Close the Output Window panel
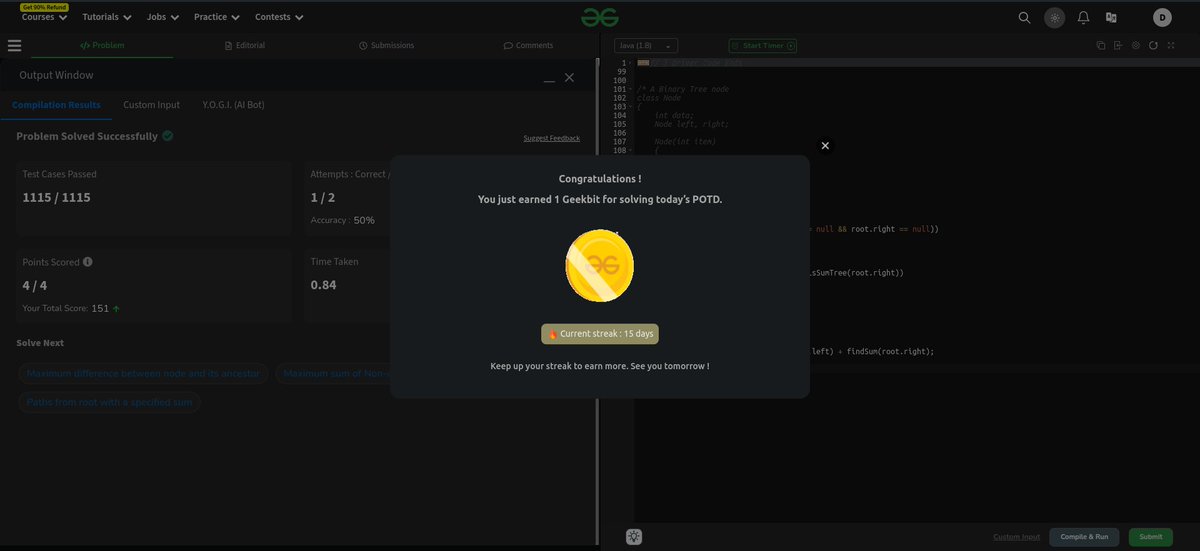Viewport: 1200px width, 551px height. pos(569,77)
